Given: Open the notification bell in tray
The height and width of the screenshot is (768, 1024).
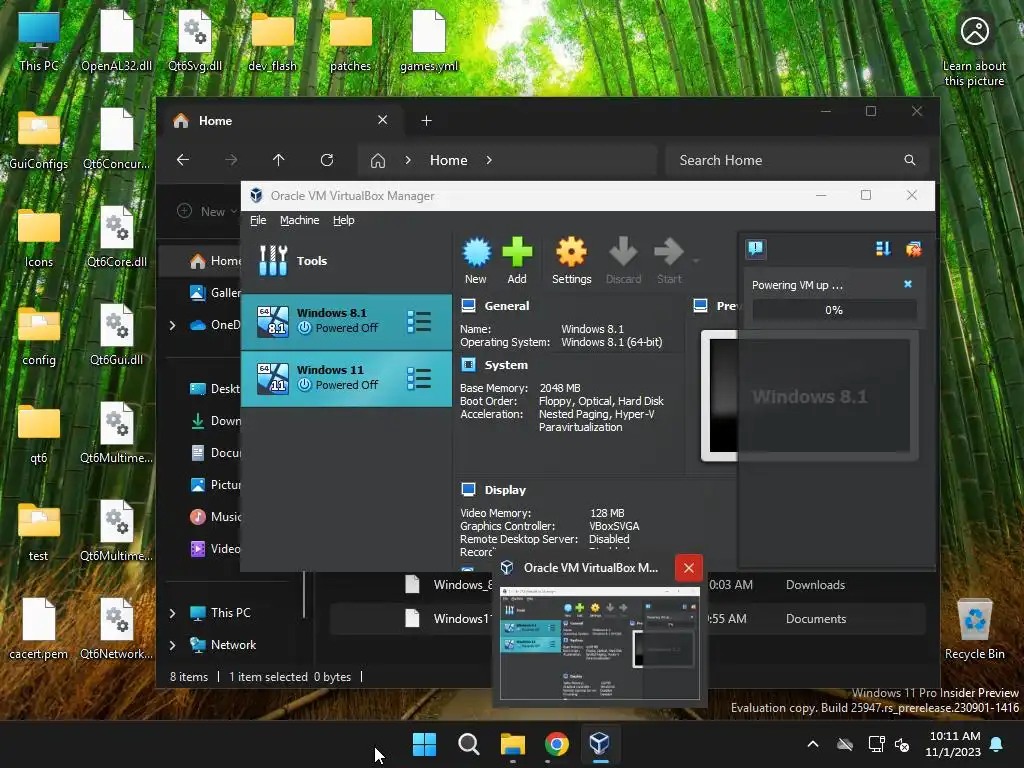Looking at the screenshot, I should coord(997,744).
